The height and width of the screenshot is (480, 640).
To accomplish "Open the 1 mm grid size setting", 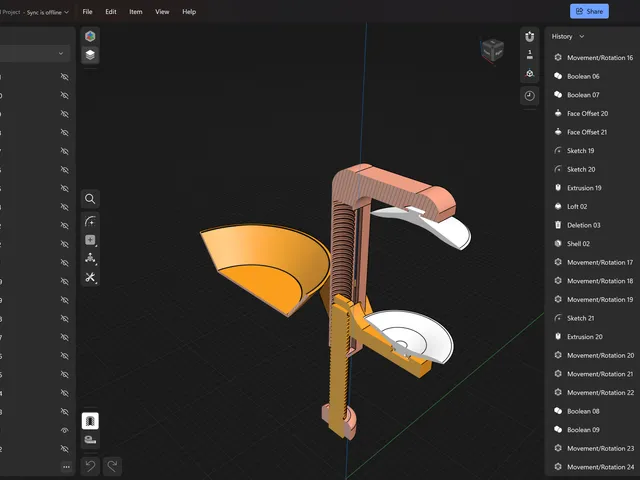I will [529, 55].
